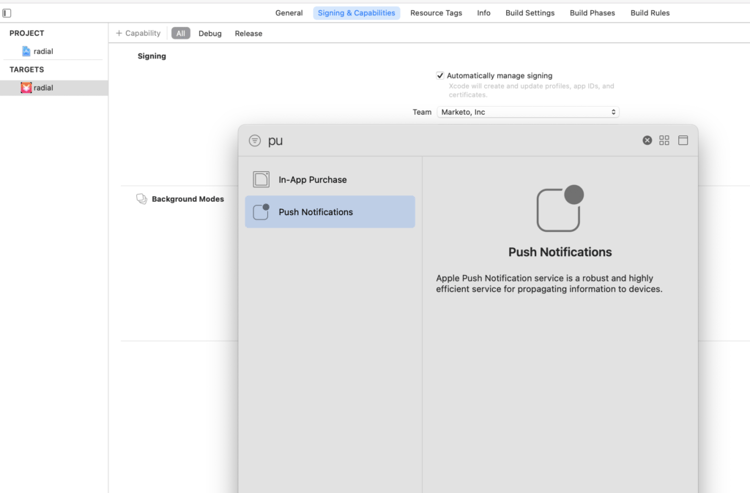Click the Push Notifications detail heading

560,252
